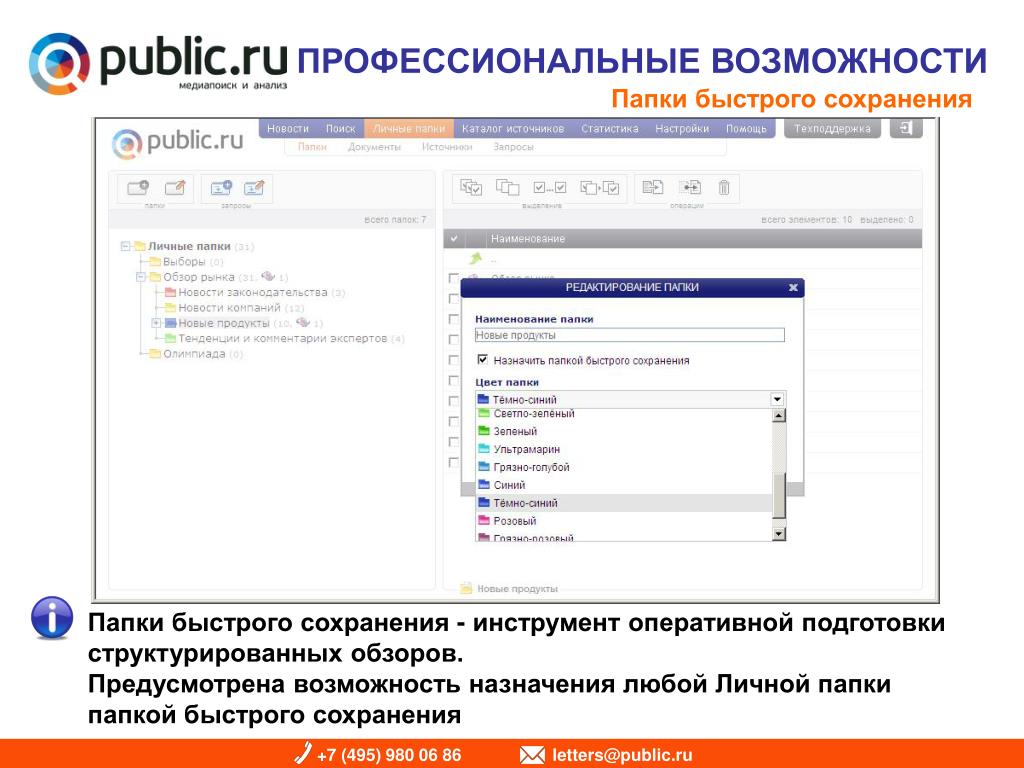Click the green up-level arrow icon

476,259
